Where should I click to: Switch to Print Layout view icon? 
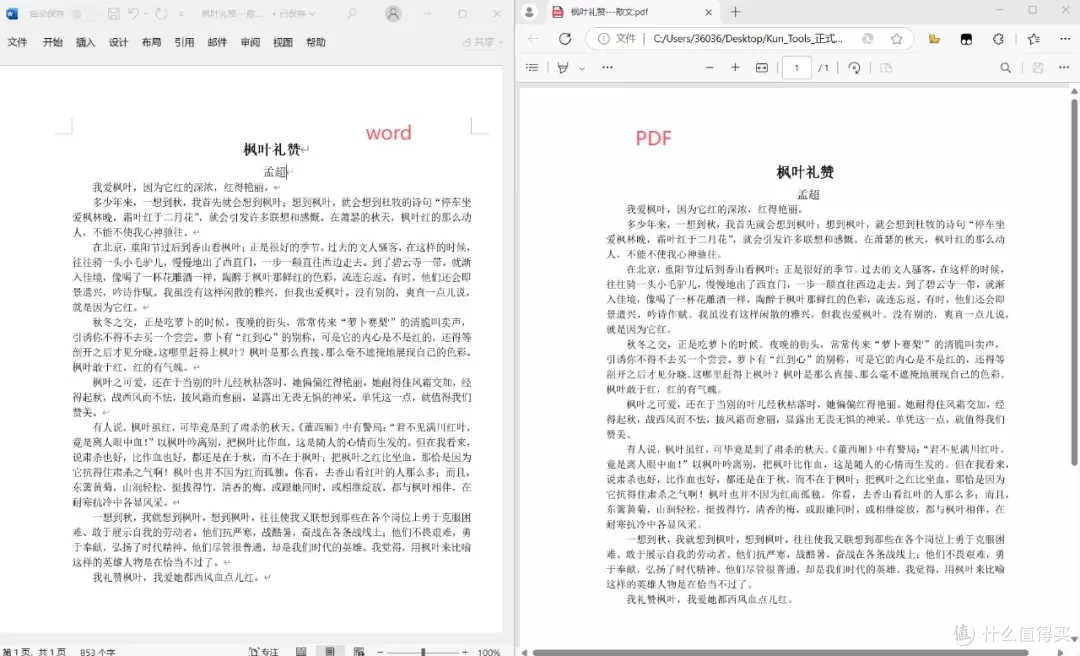(330, 651)
